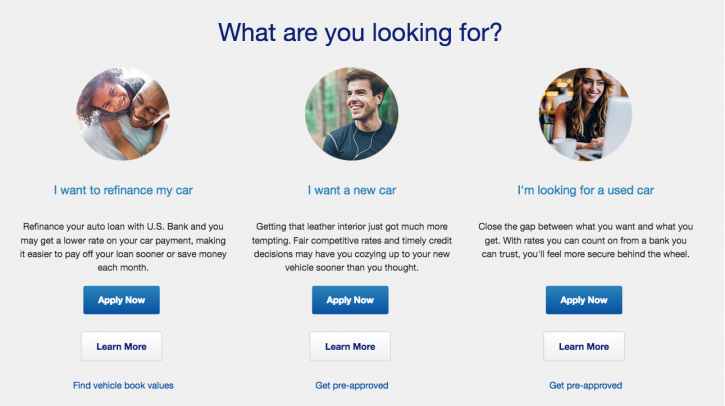Click the father and daughter refinance photo
725x406 pixels.
123,114
